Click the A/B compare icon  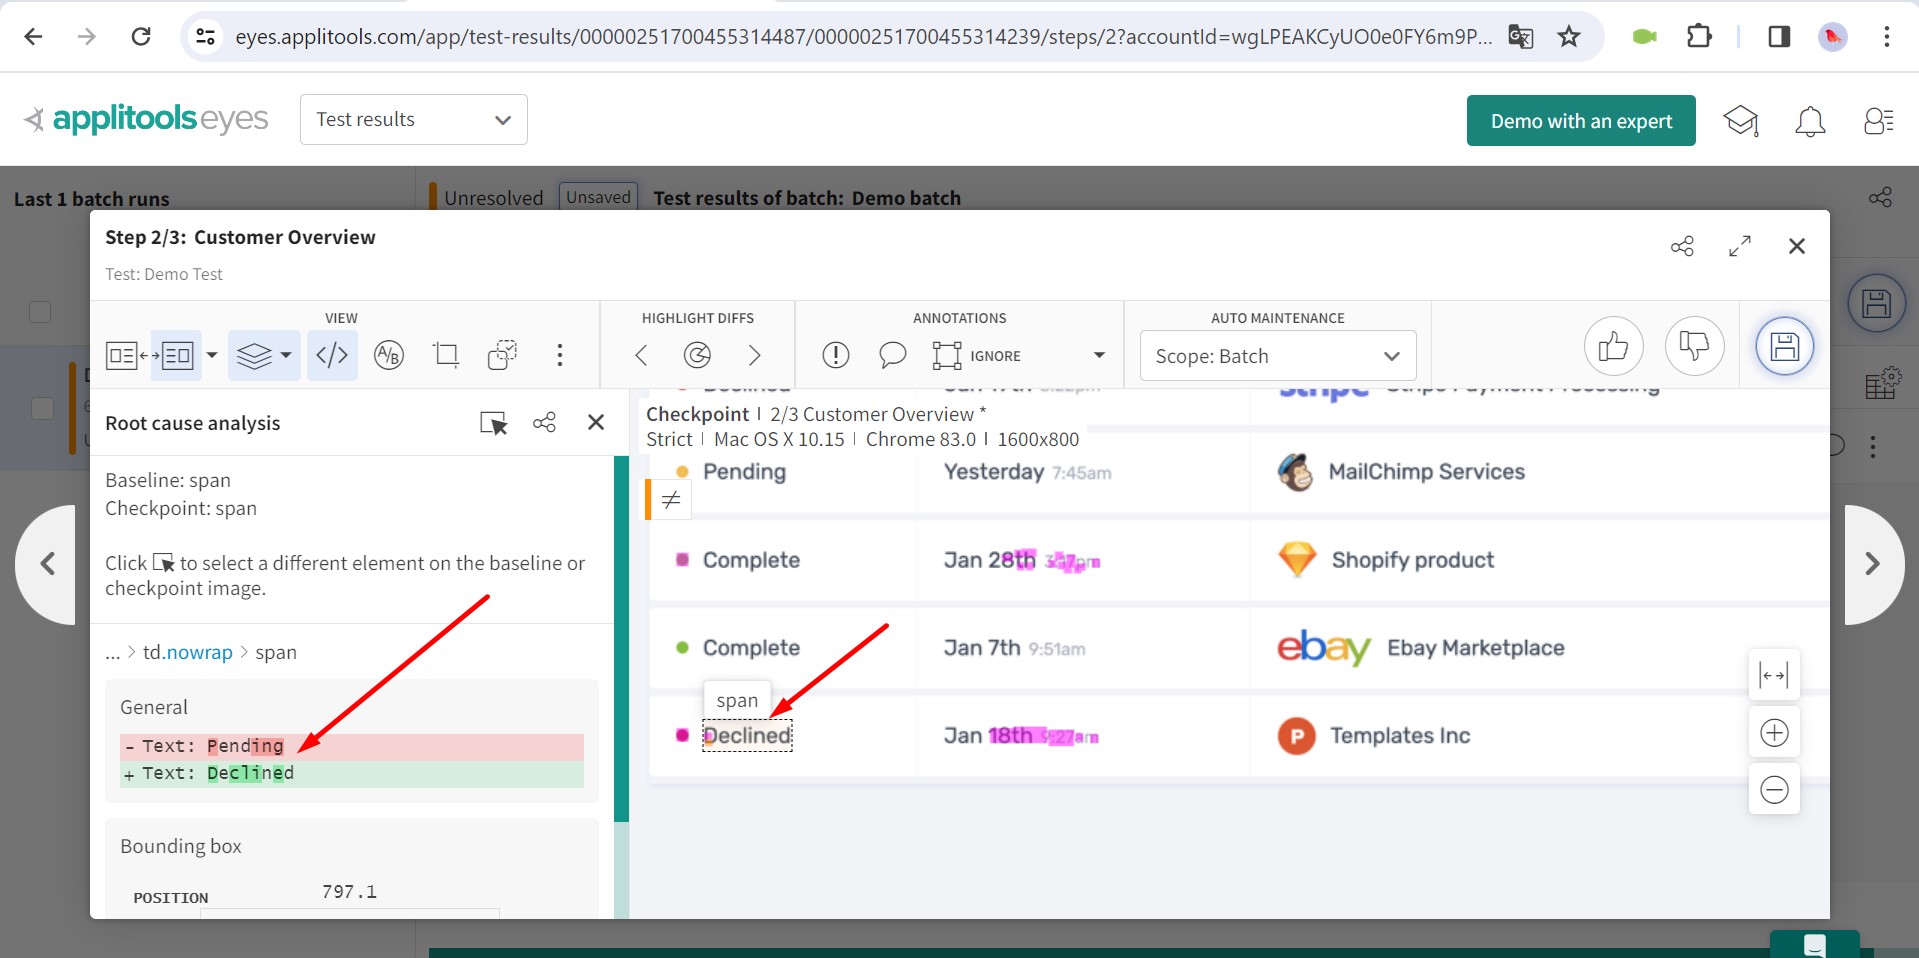point(389,355)
